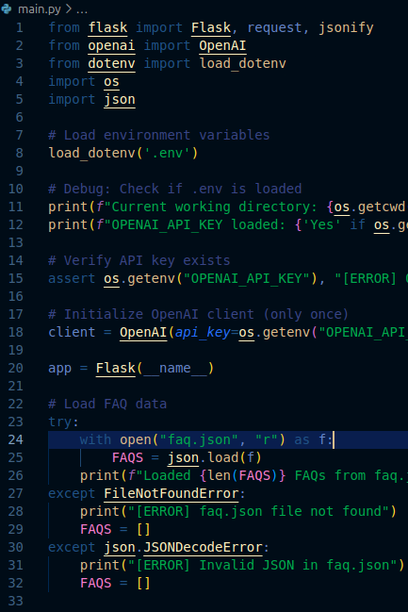The height and width of the screenshot is (612, 408).
Task: Click the Python file icon in breadcrumb
Action: pyautogui.click(x=6, y=9)
